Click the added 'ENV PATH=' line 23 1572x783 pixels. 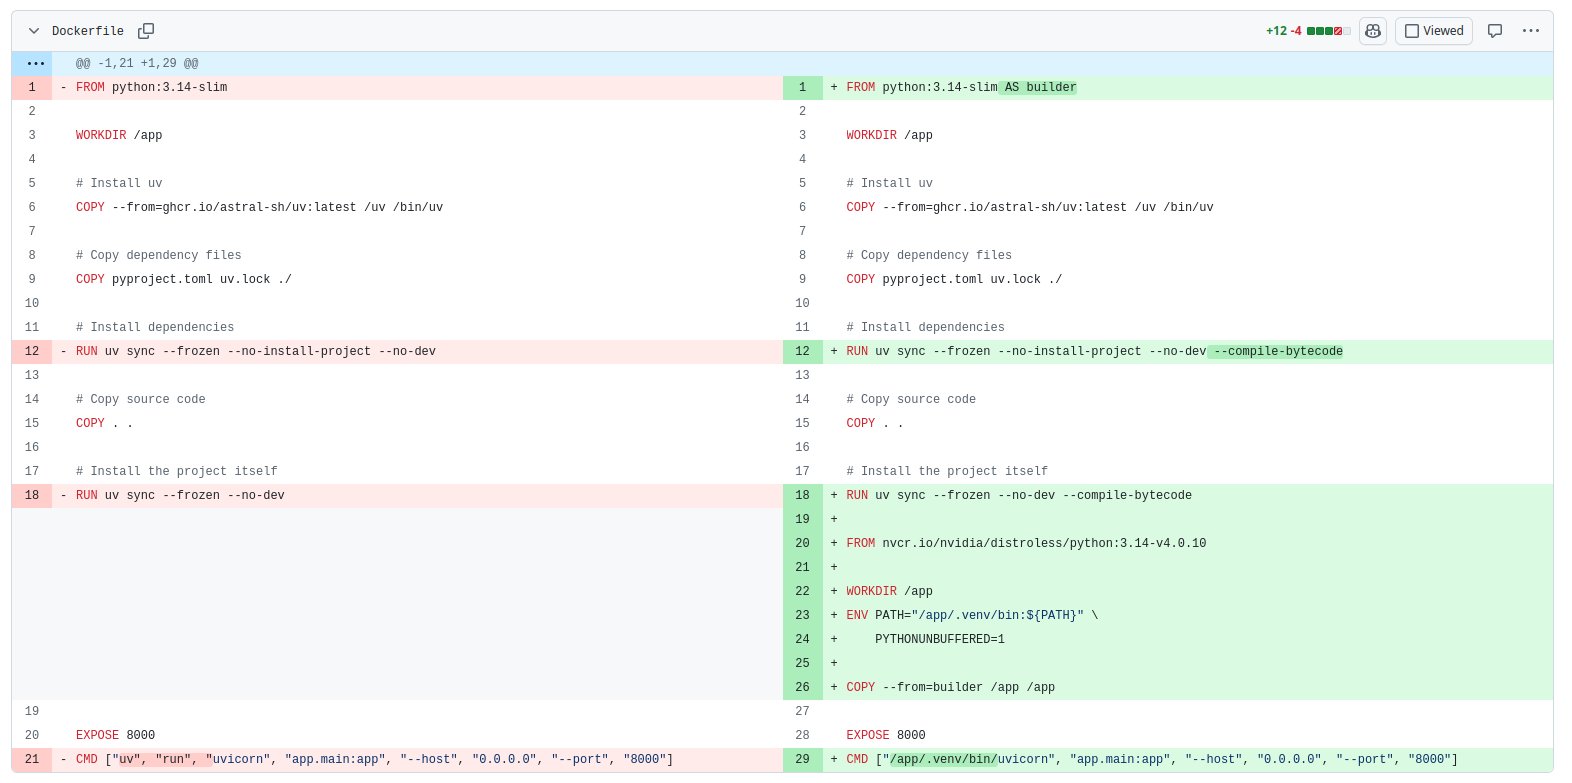coord(972,615)
